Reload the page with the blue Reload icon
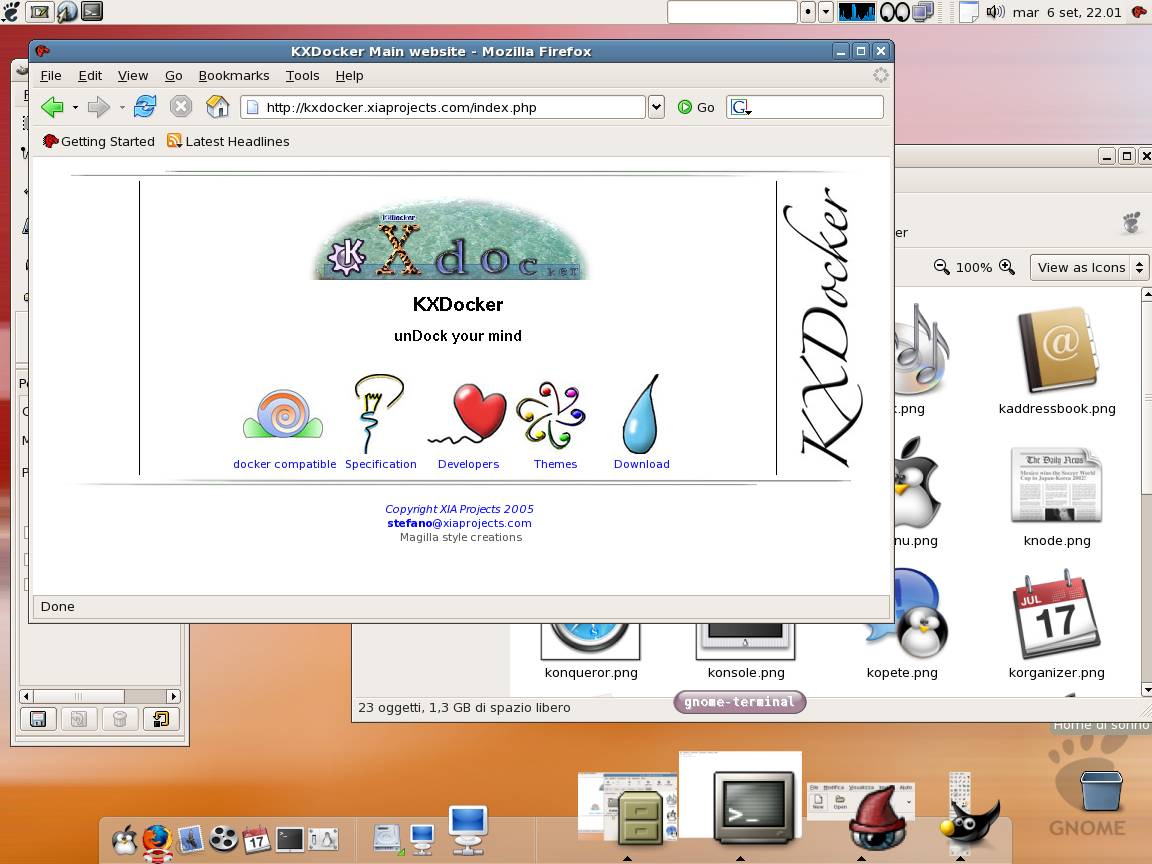Screen dimensions: 1152x864 pyautogui.click(x=145, y=107)
